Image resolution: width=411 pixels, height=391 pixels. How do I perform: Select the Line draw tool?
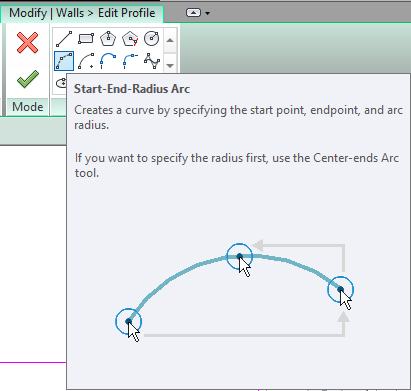tap(64, 39)
